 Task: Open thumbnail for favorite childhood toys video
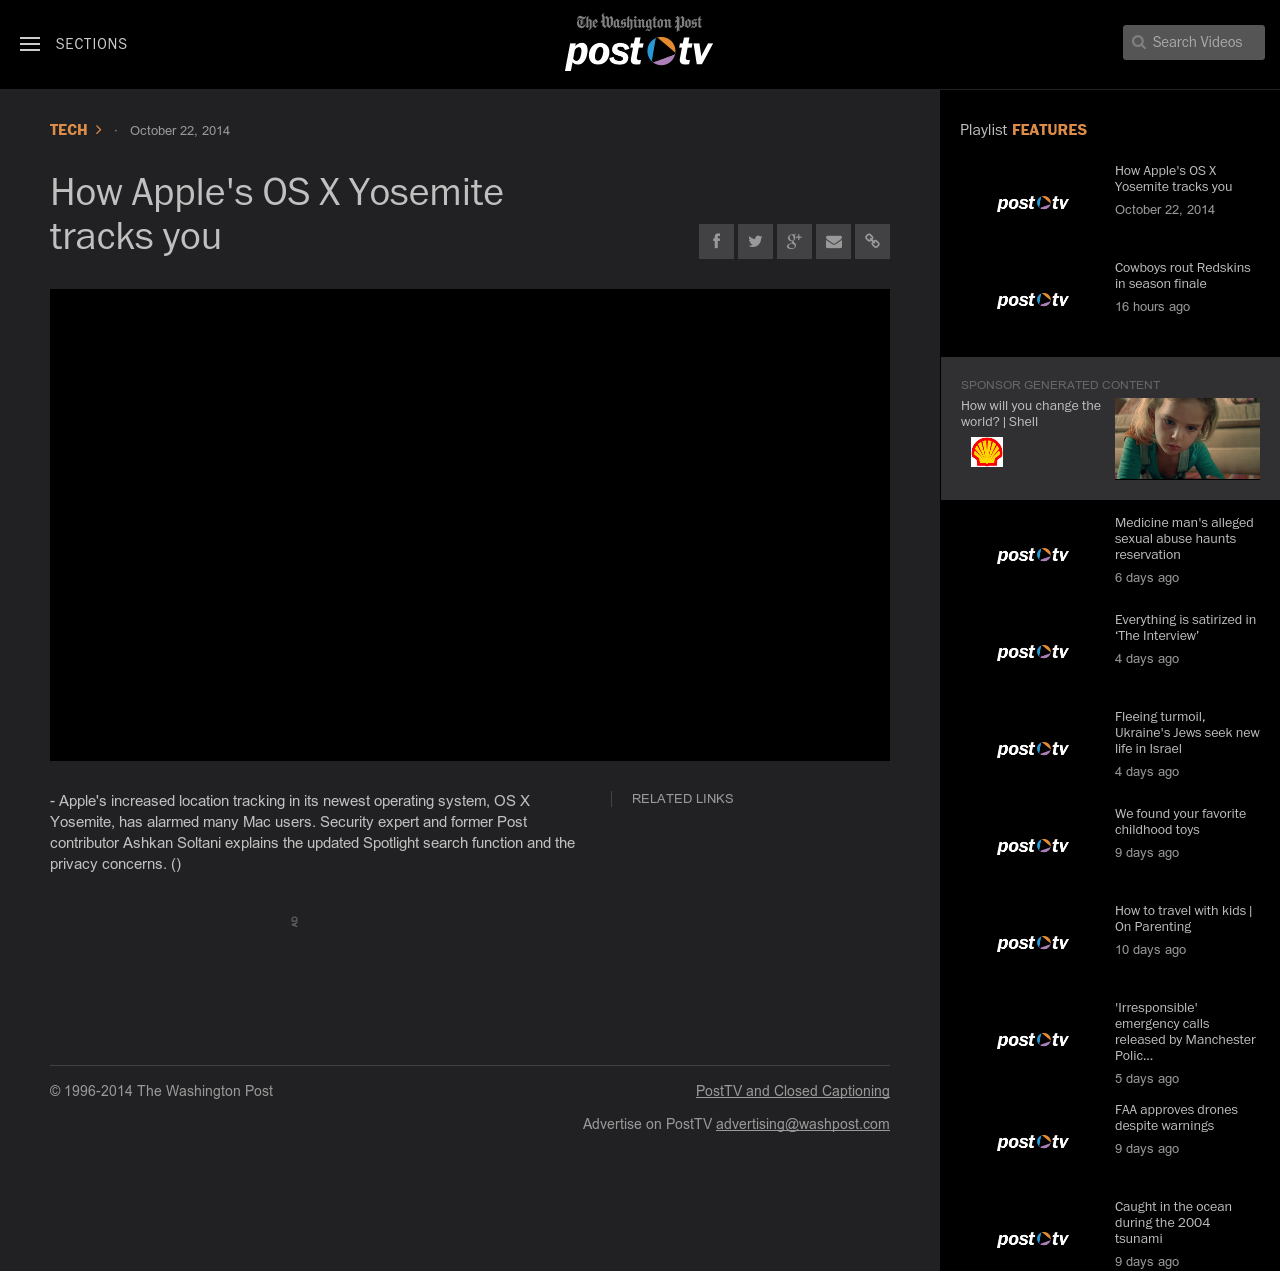coord(1033,847)
